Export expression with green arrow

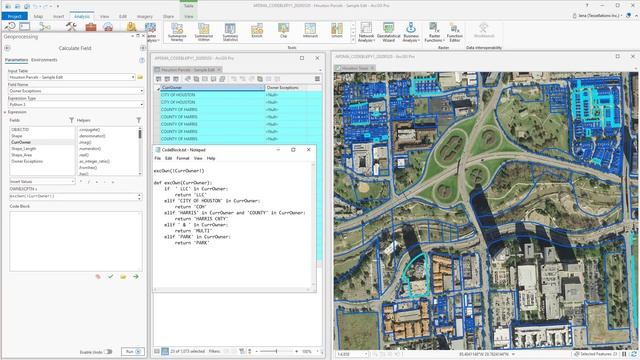click(136, 276)
